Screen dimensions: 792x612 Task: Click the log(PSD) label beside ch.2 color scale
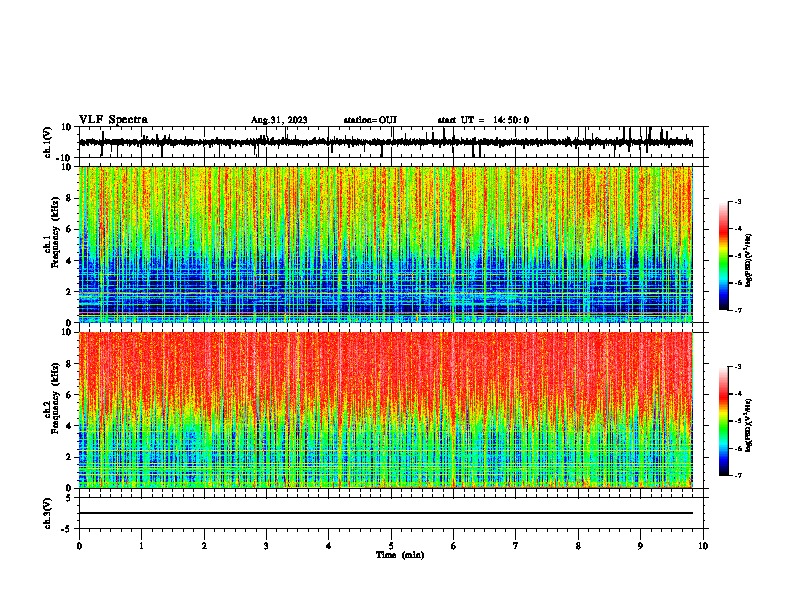pos(749,426)
